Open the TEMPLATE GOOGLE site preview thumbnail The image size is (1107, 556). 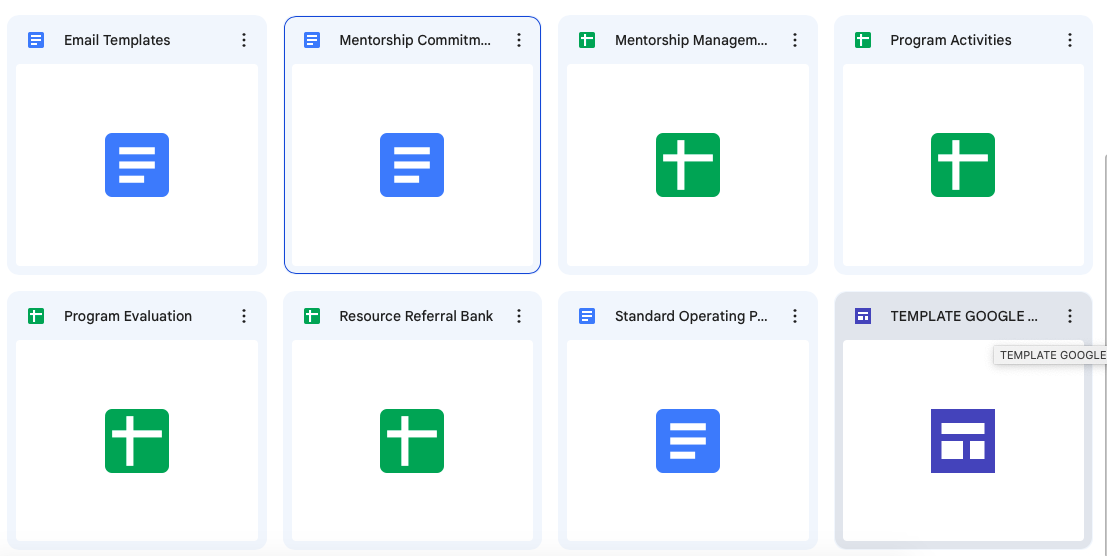[963, 440]
